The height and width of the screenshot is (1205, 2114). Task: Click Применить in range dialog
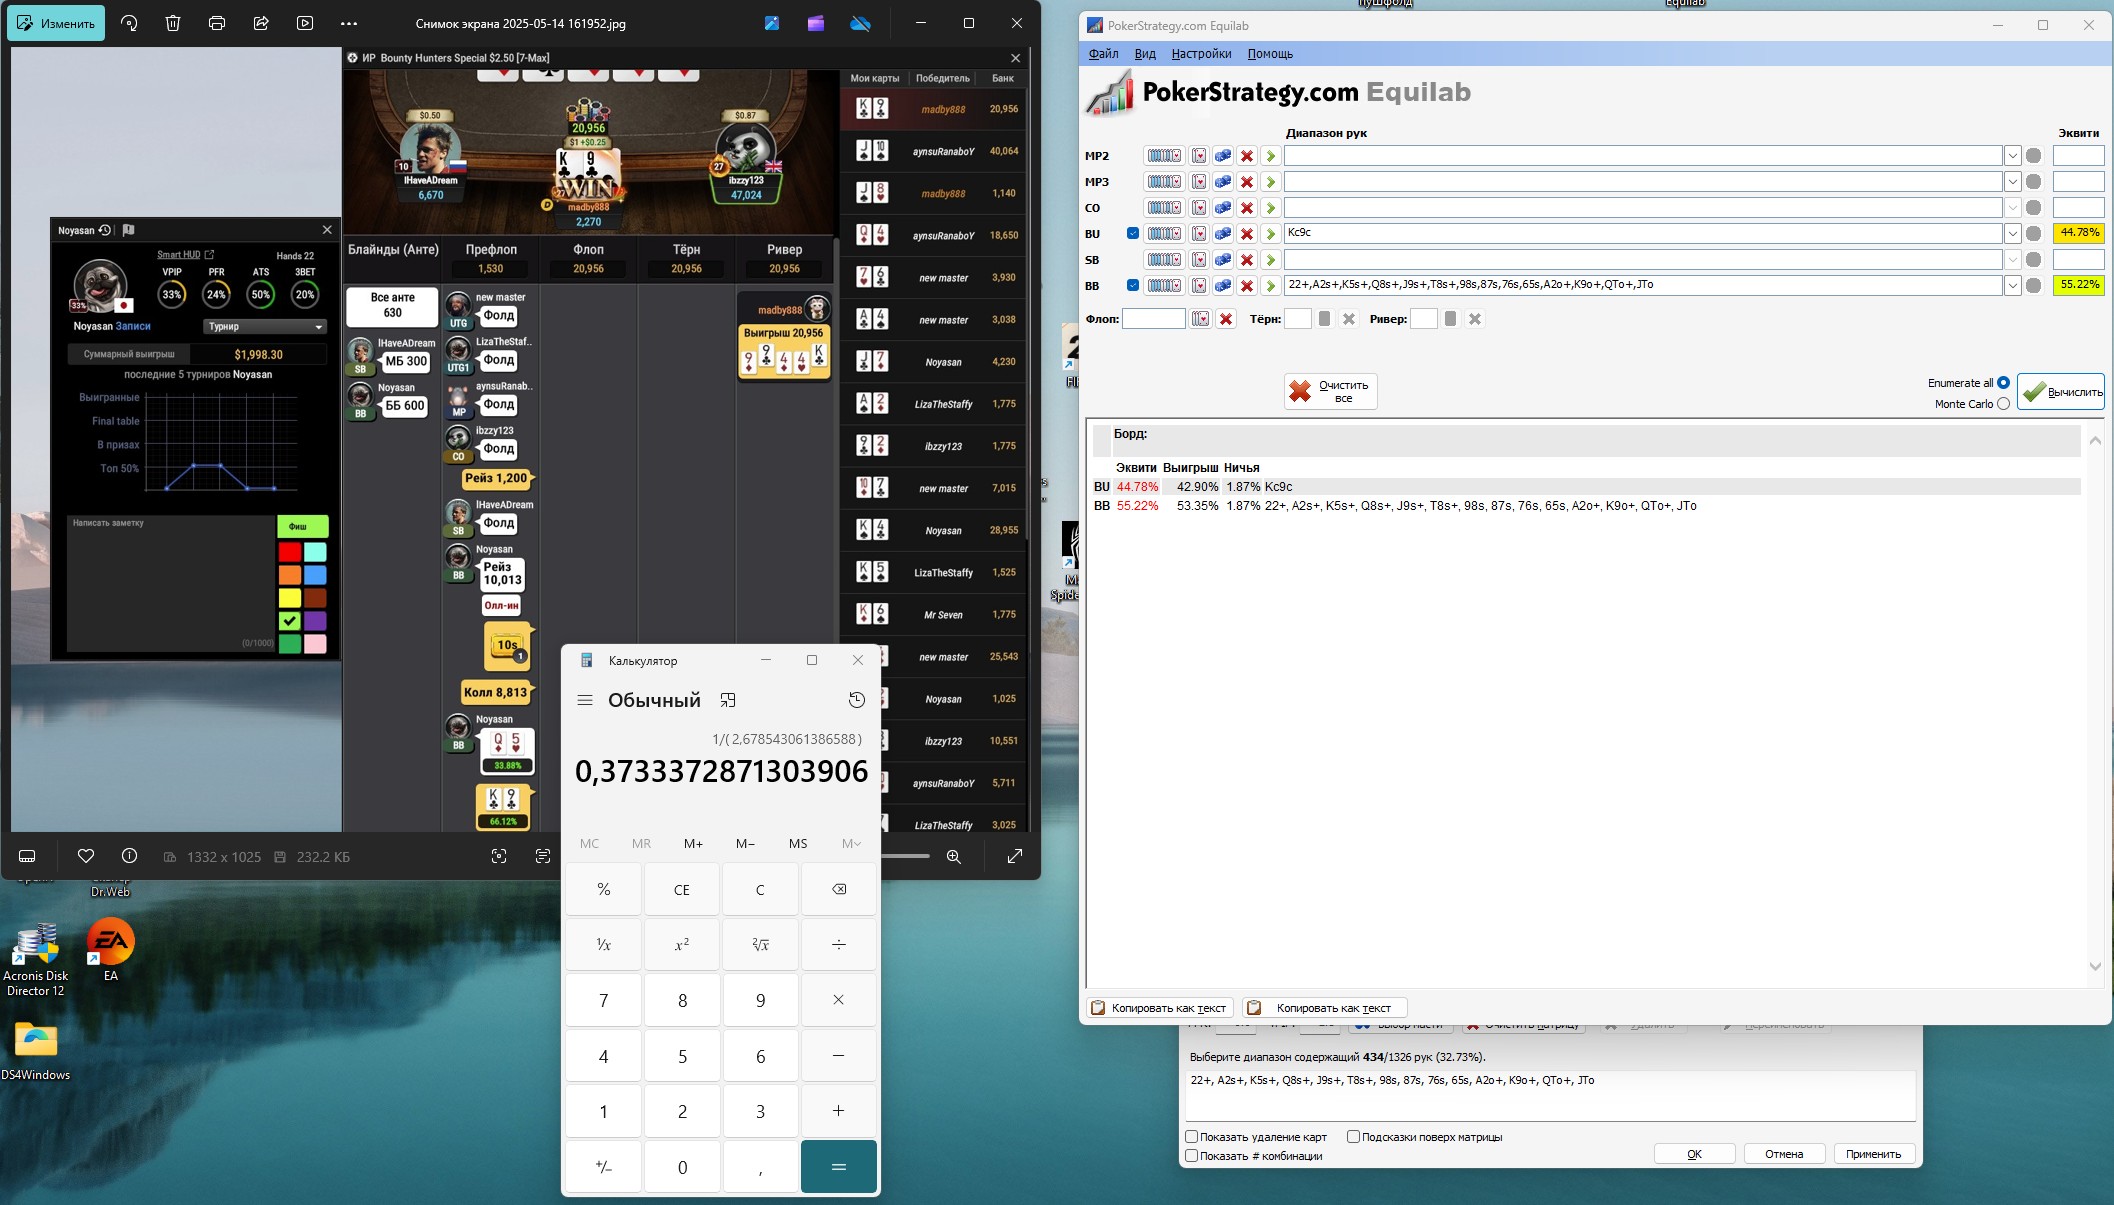coord(1873,1154)
